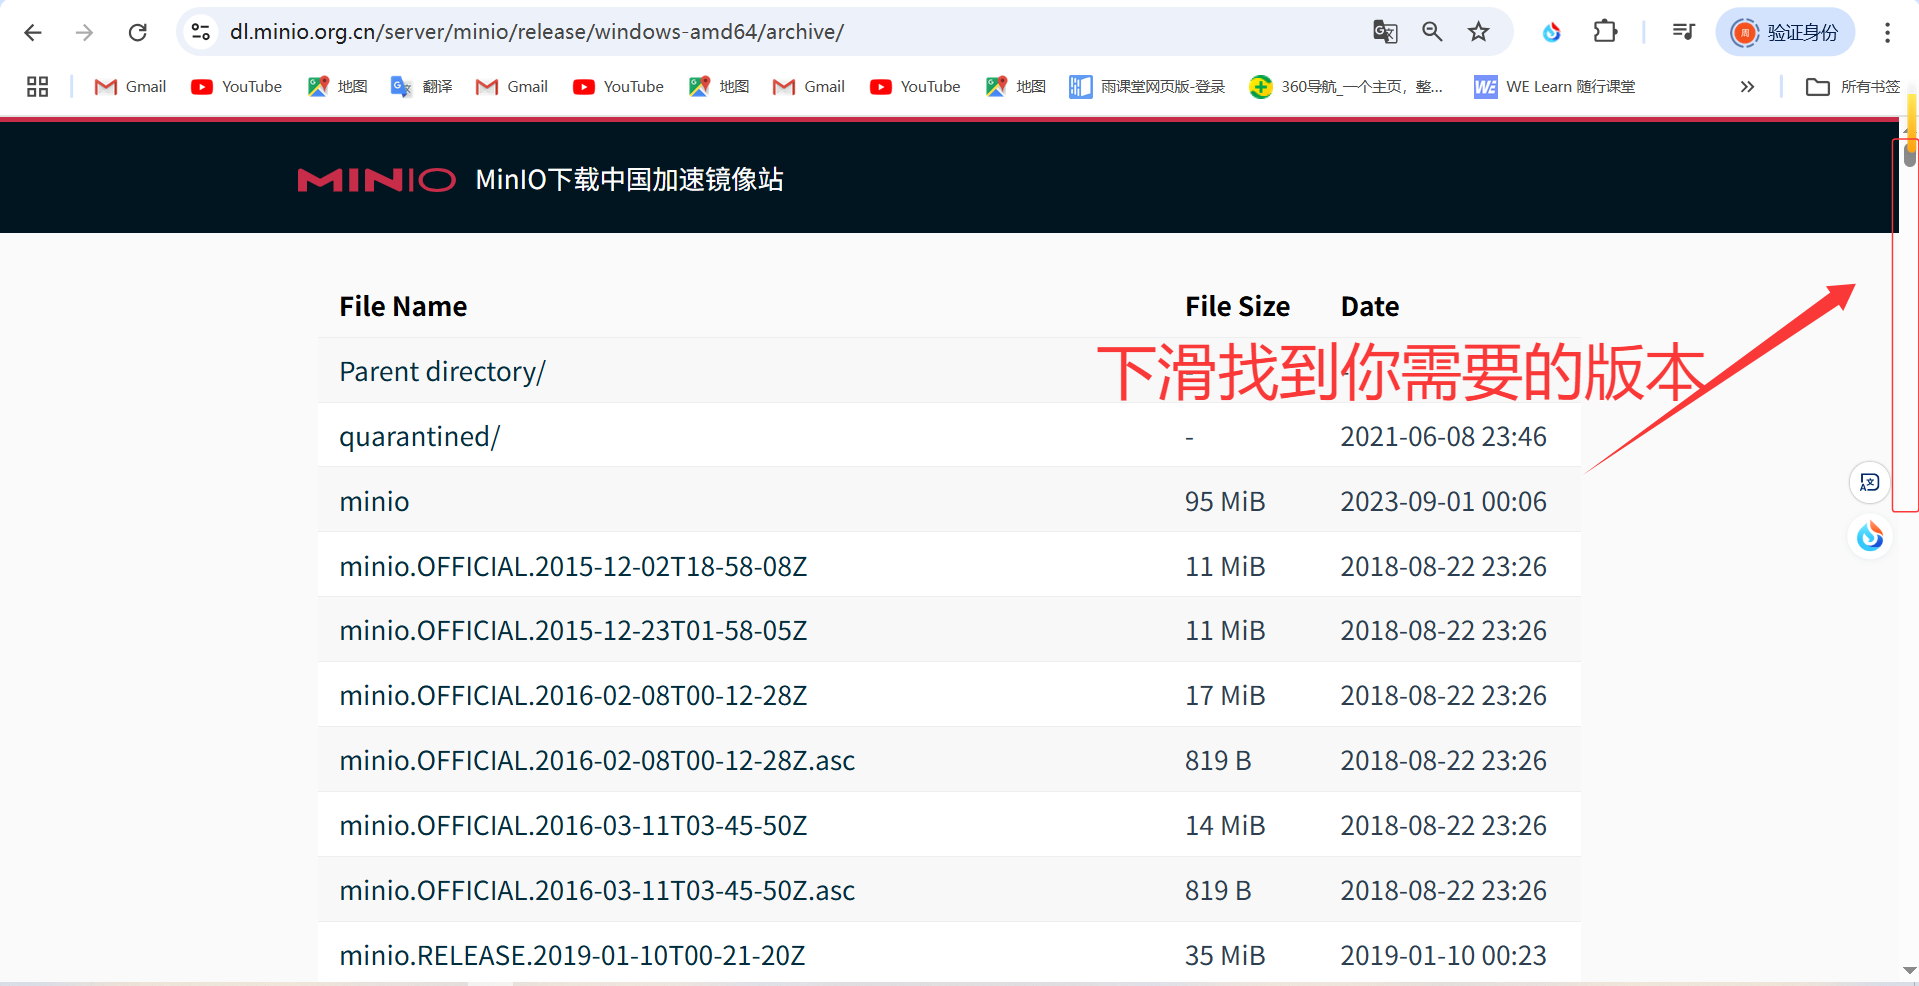Click the floating translate widget icon
This screenshot has width=1919, height=986.
pos(1870,483)
